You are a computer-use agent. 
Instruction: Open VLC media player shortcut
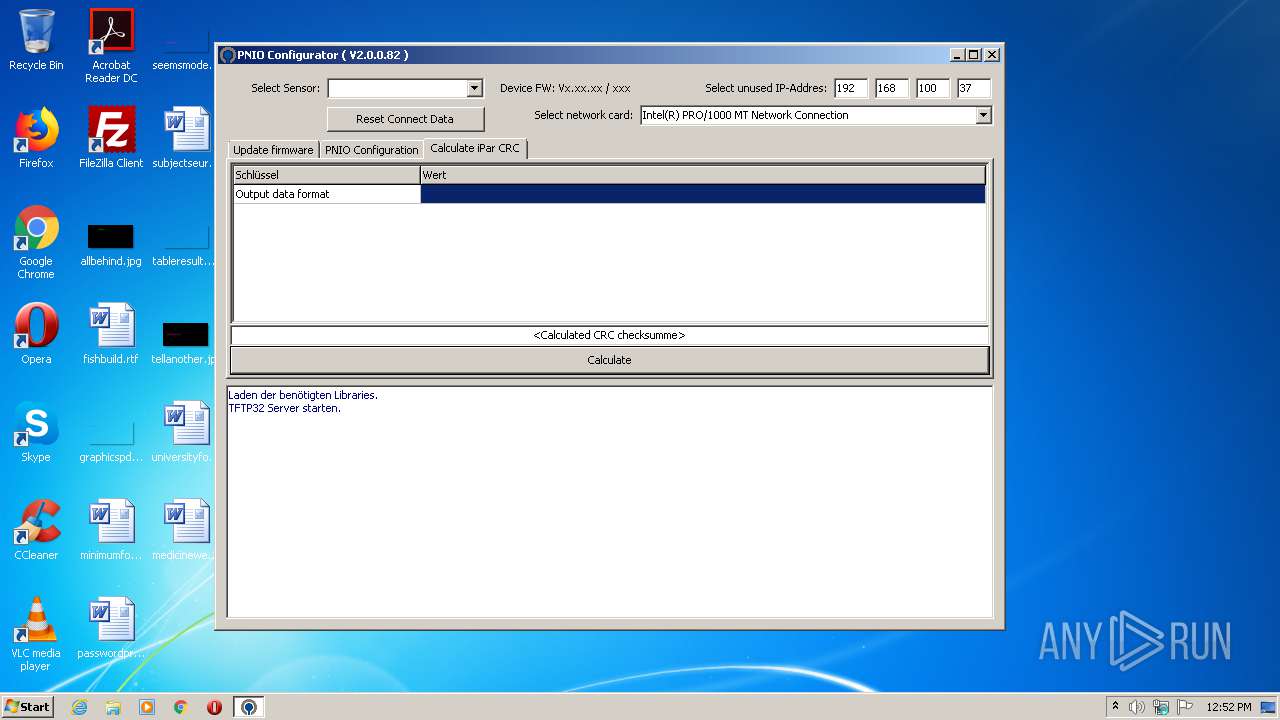tap(36, 634)
